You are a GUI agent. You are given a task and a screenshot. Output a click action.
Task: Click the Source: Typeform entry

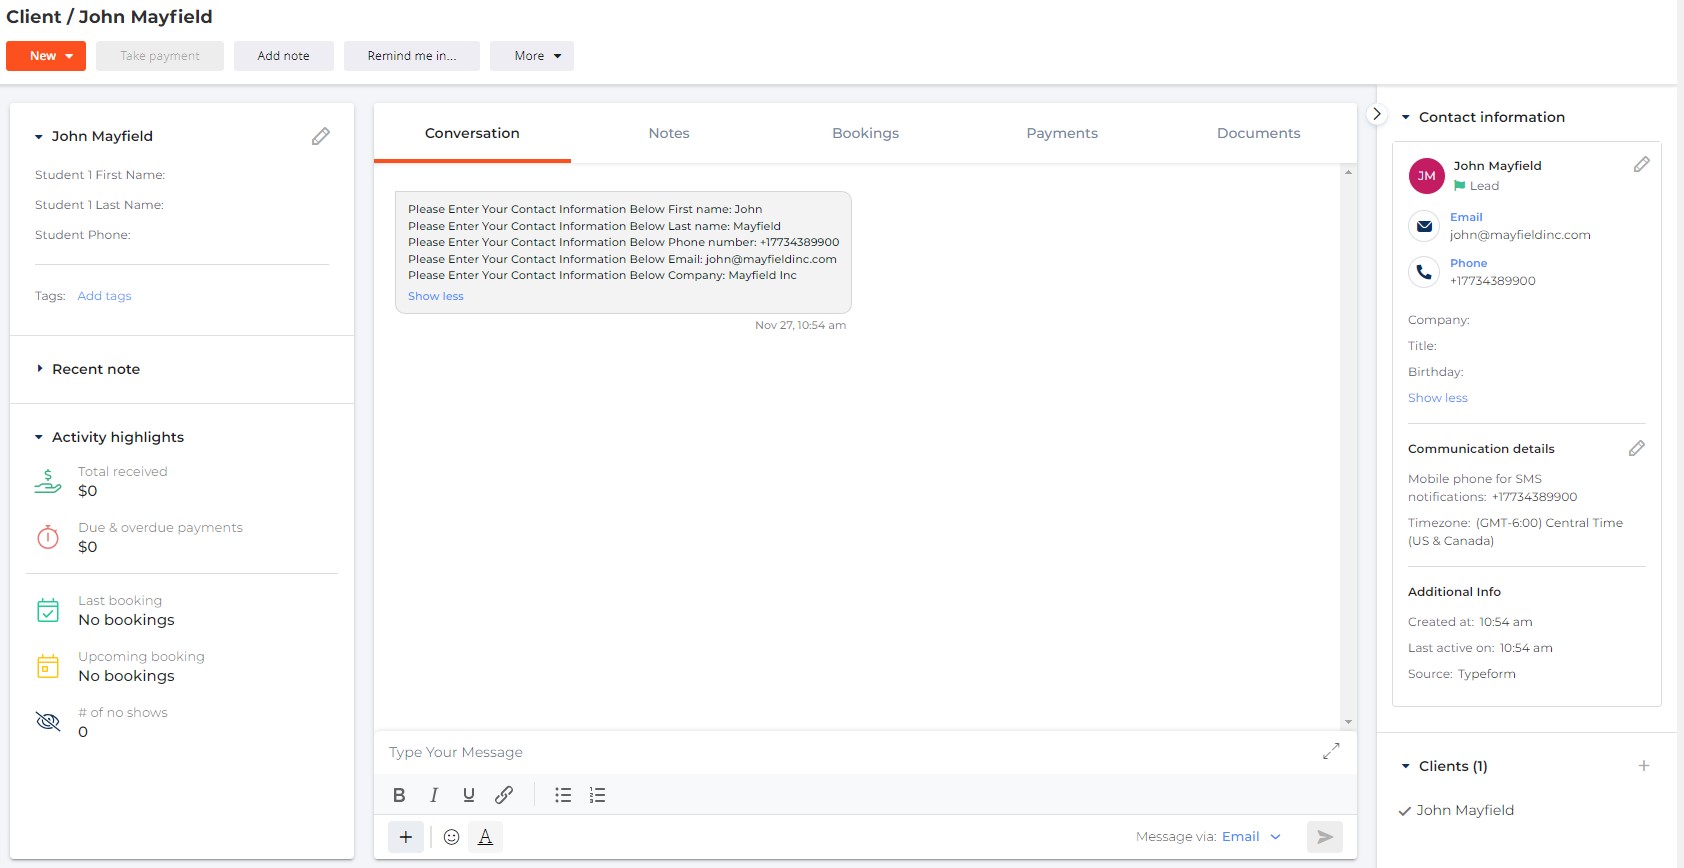pyautogui.click(x=1462, y=674)
